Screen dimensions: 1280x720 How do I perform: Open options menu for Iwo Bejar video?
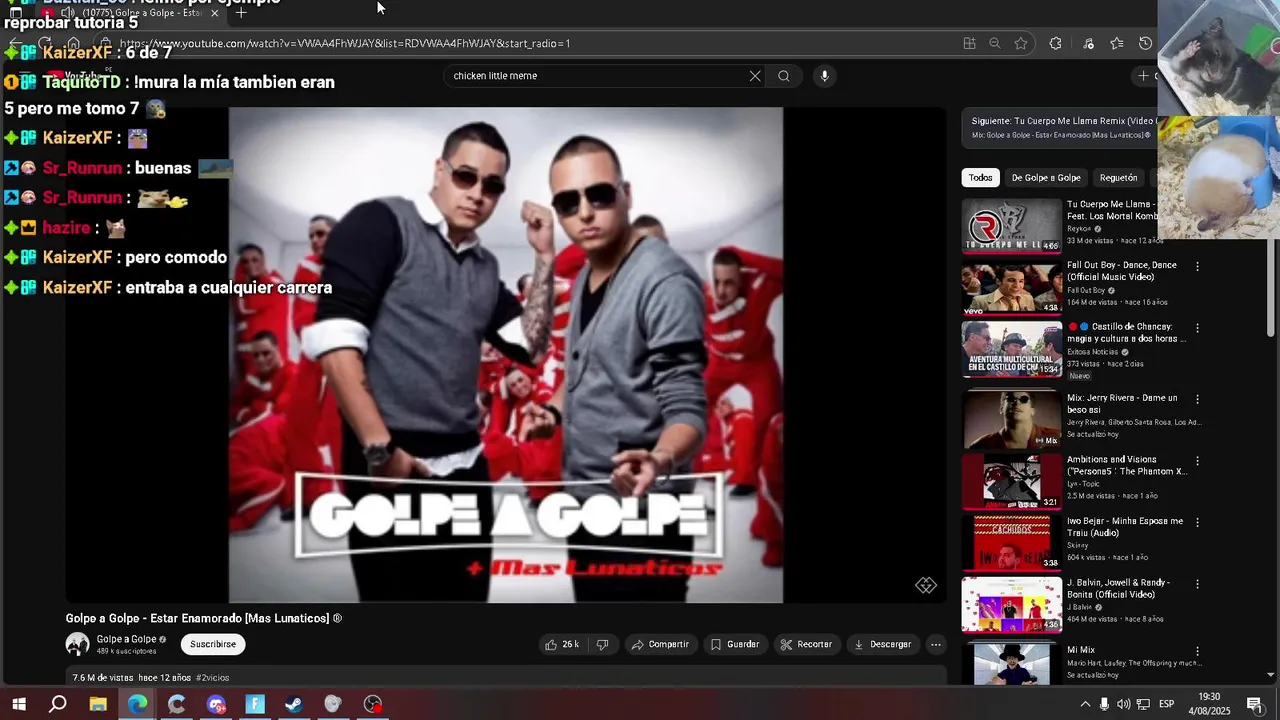point(1197,522)
